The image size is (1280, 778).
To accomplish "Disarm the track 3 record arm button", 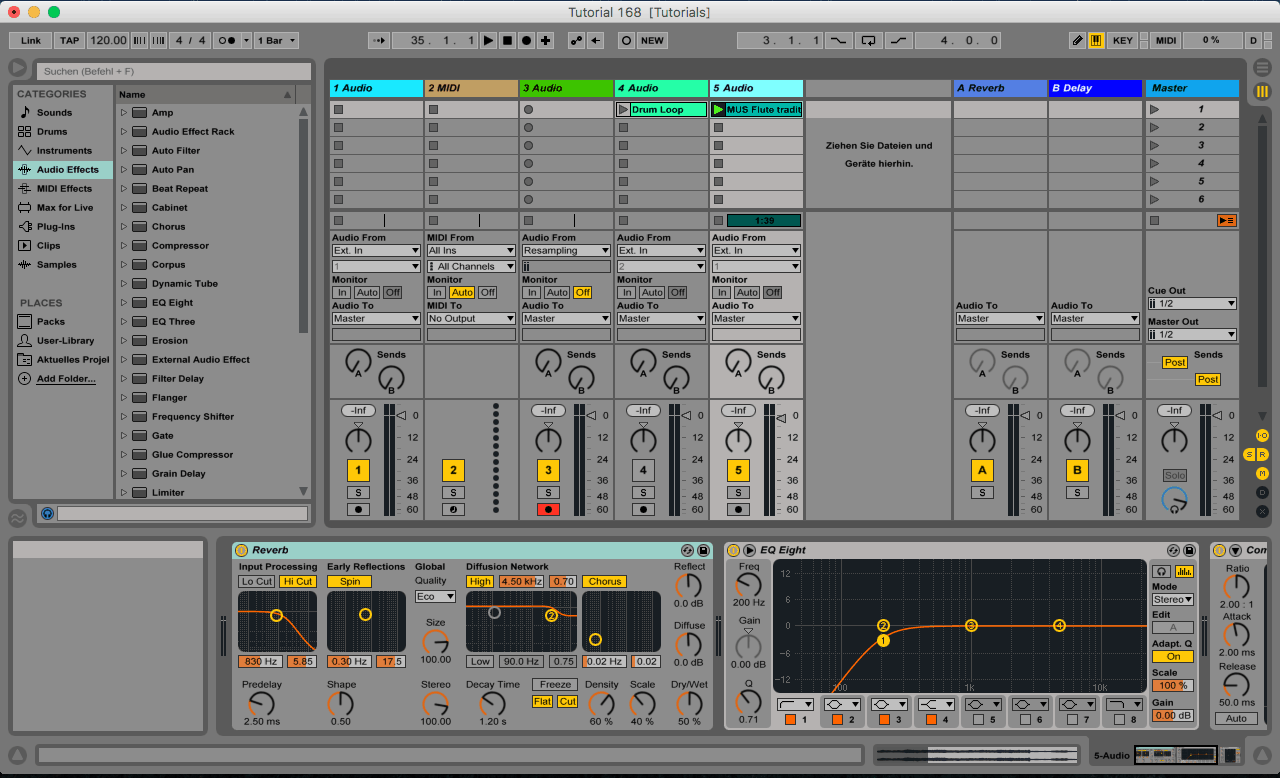I will [x=547, y=509].
